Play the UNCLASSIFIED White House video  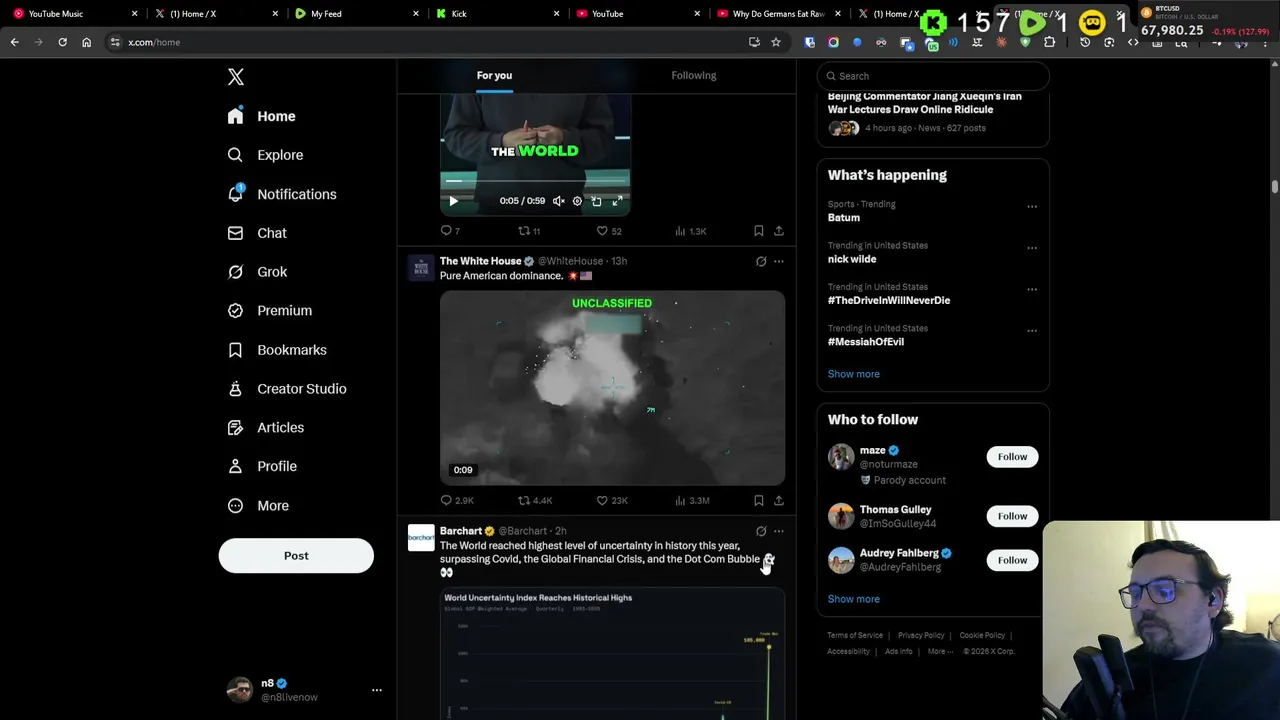(x=612, y=388)
